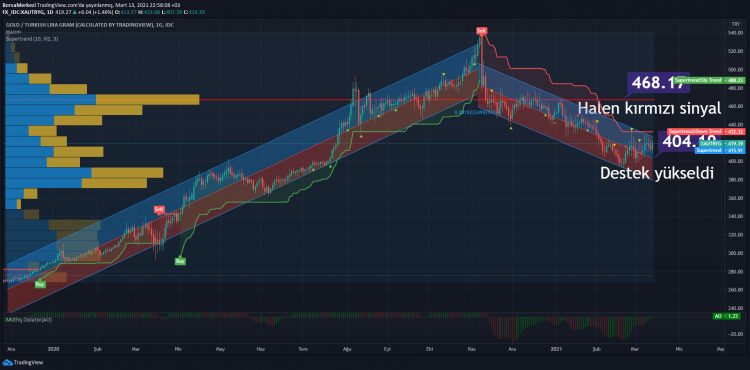Click the Müthiş Osilatör (AO) indicator legend
This screenshot has width=750, height=370.
tap(28, 319)
